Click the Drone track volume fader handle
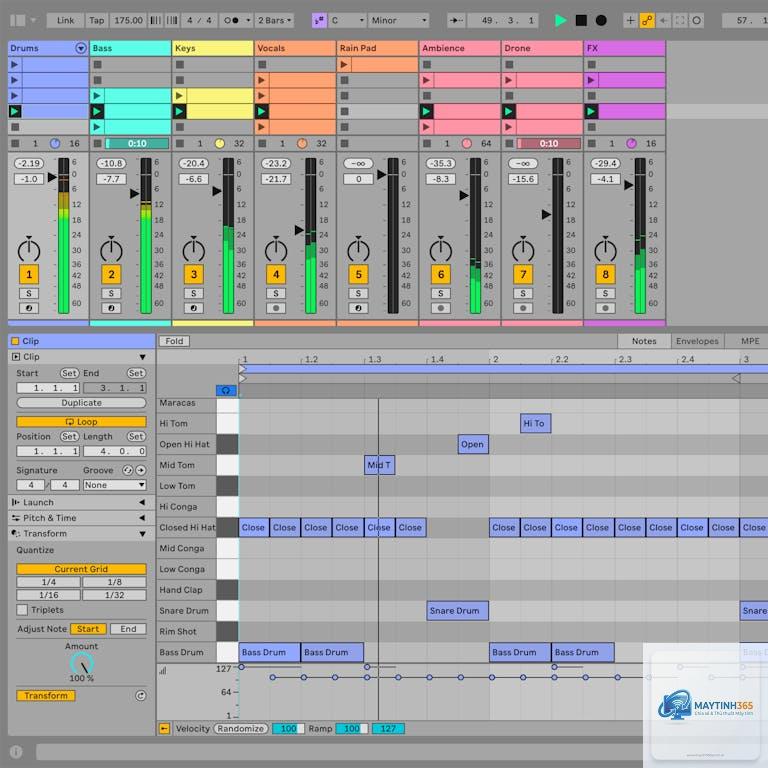 [546, 215]
